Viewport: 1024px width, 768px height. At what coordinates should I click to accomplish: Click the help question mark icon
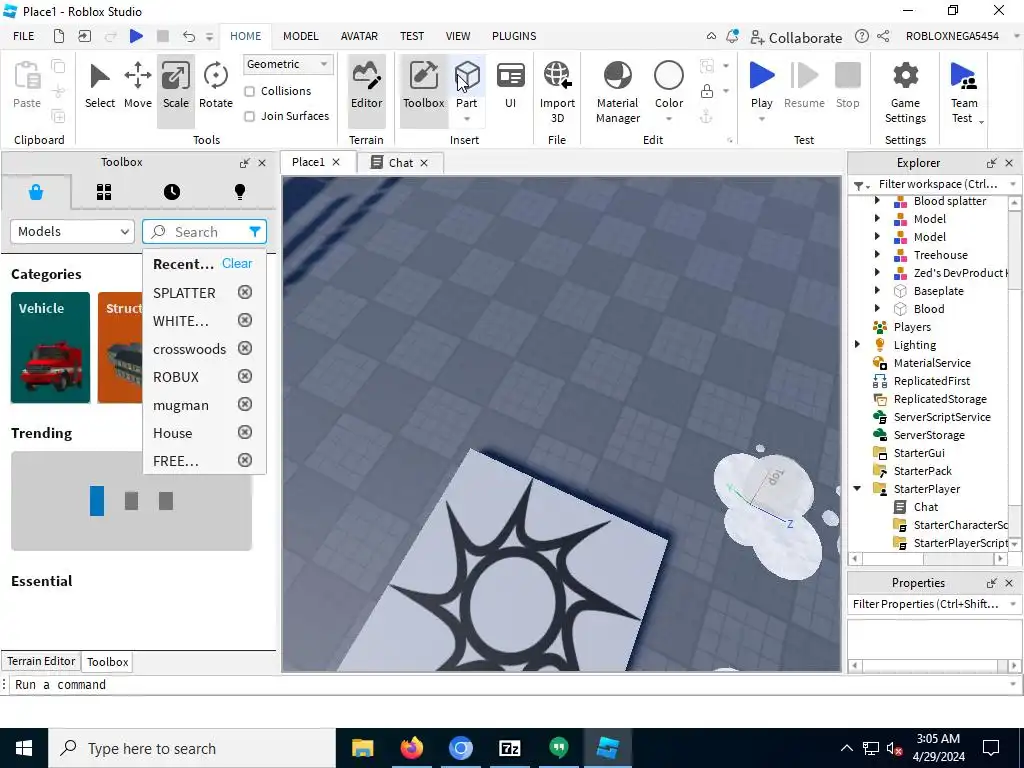coord(862,36)
